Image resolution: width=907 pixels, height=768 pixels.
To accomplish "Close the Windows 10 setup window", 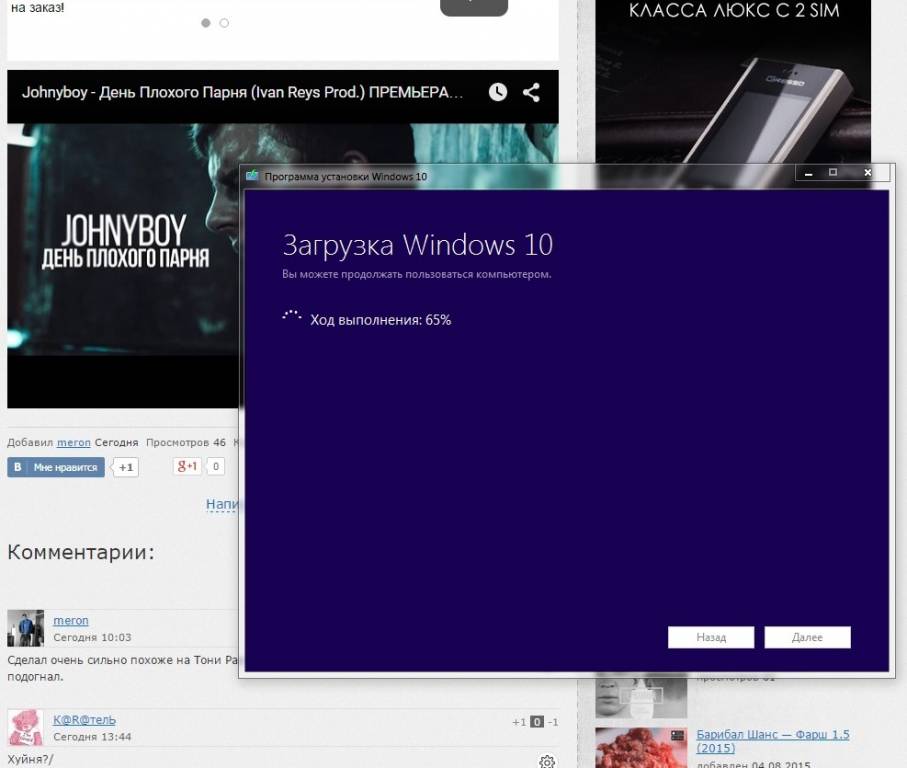I will [868, 172].
